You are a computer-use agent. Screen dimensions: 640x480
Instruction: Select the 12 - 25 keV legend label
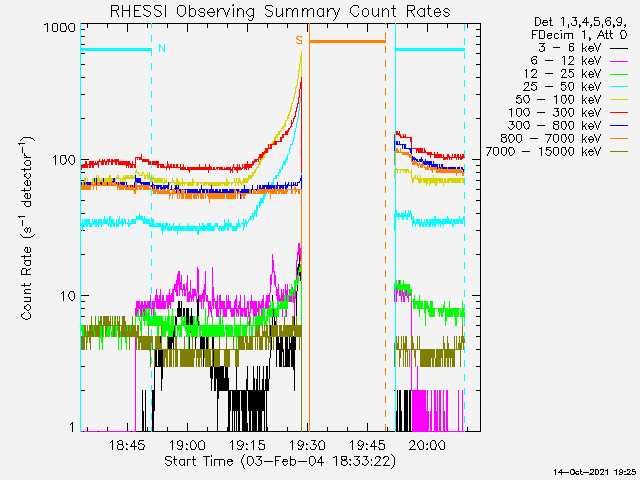point(562,74)
